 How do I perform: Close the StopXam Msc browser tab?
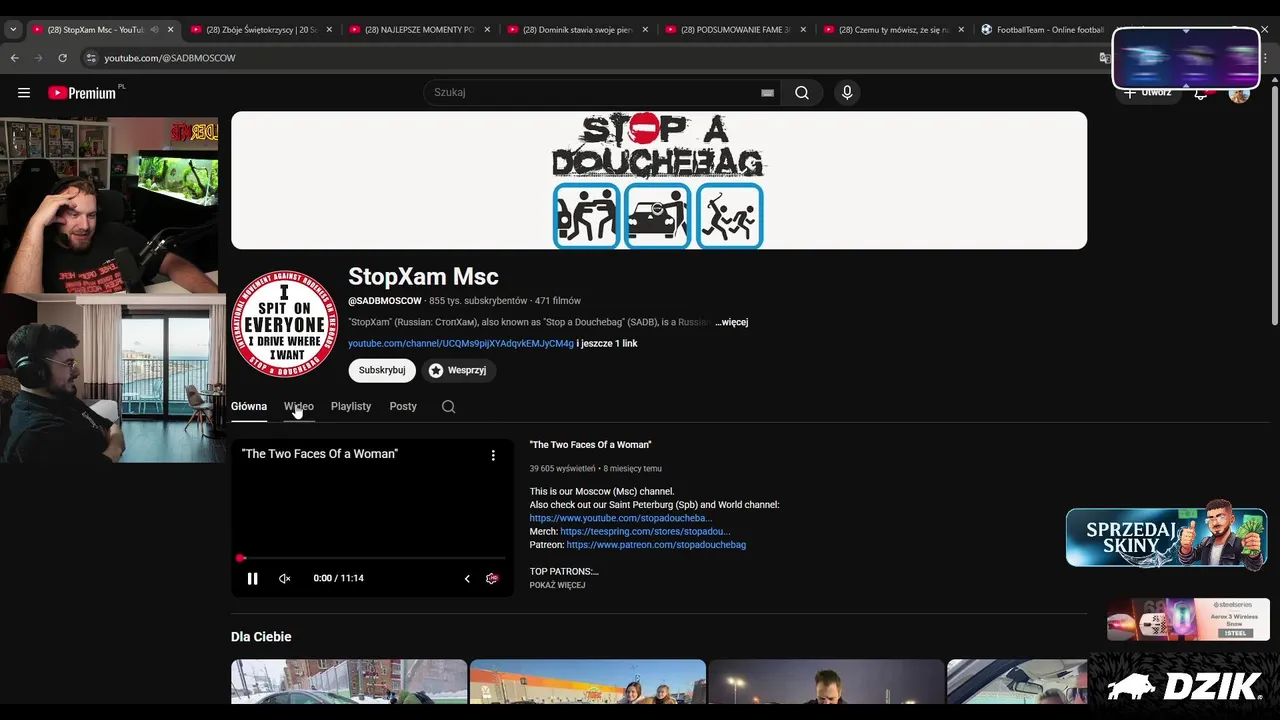click(x=171, y=30)
